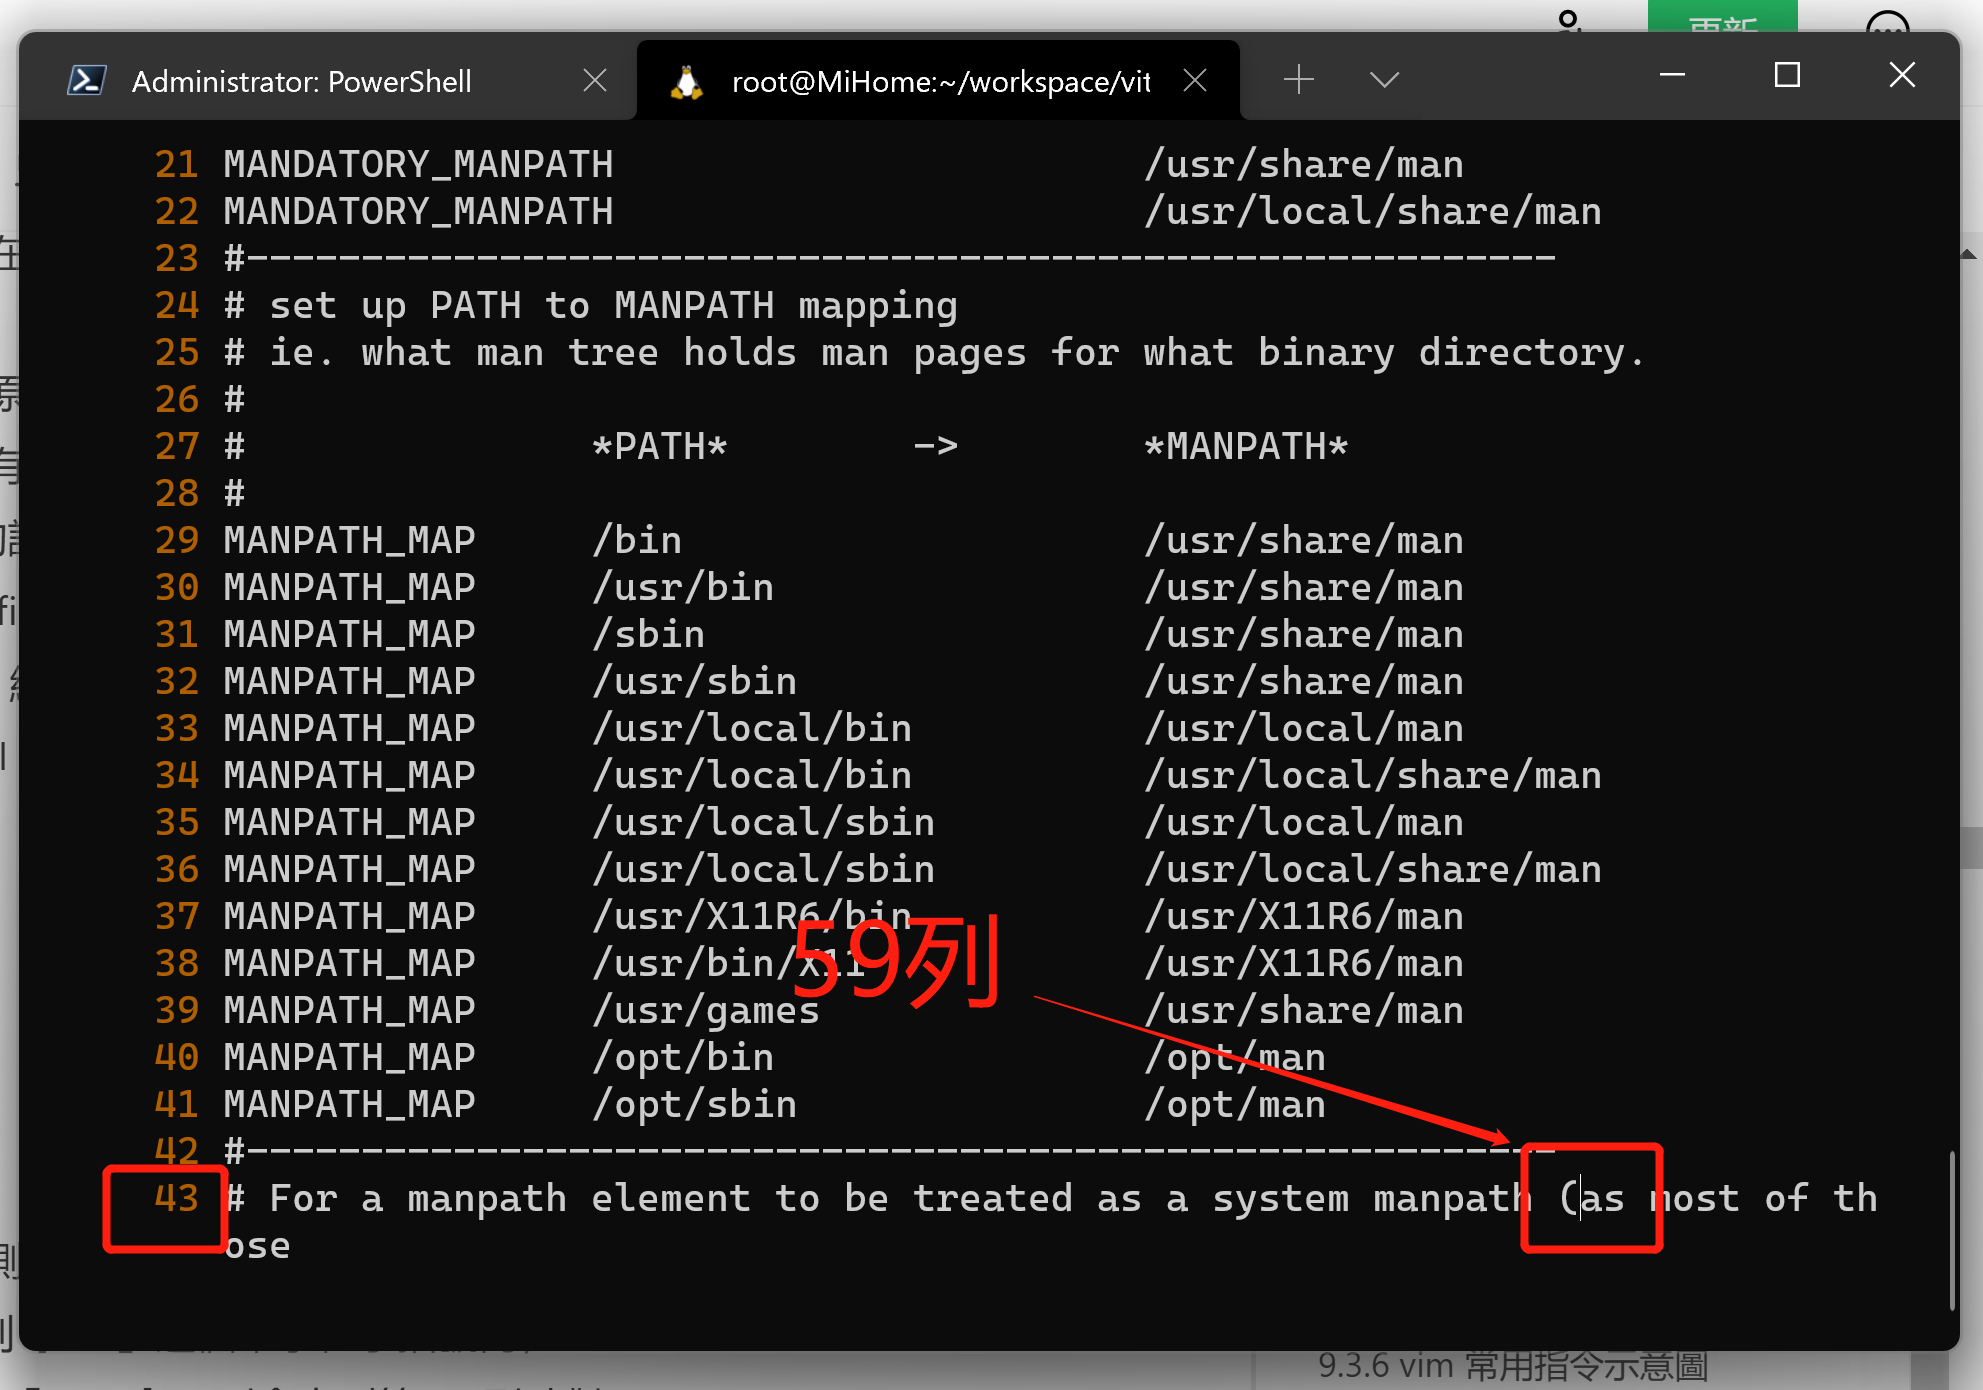Select the root@MiHome workspace tab

[940, 81]
